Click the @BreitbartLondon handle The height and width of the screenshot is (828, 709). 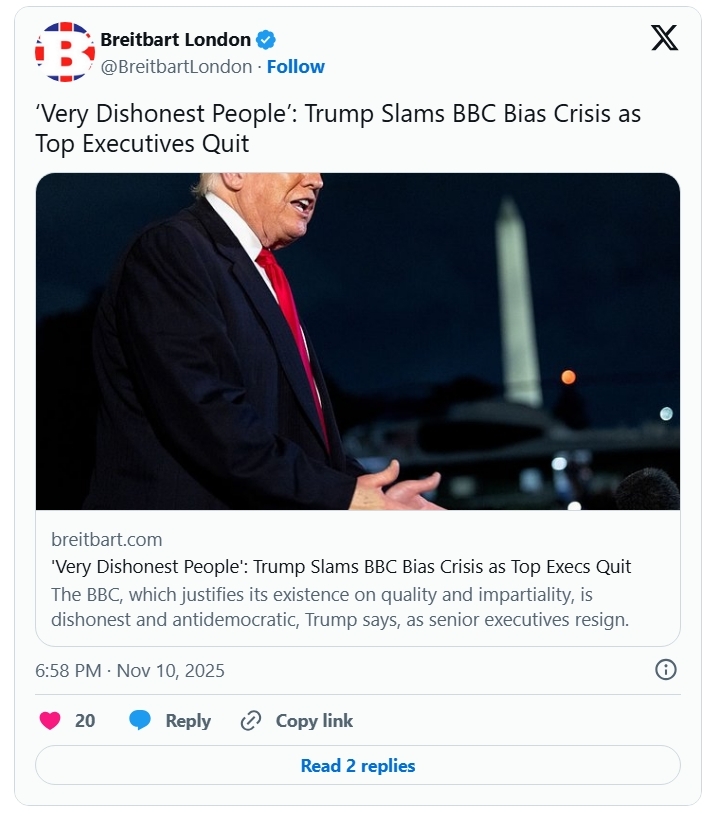tap(176, 67)
